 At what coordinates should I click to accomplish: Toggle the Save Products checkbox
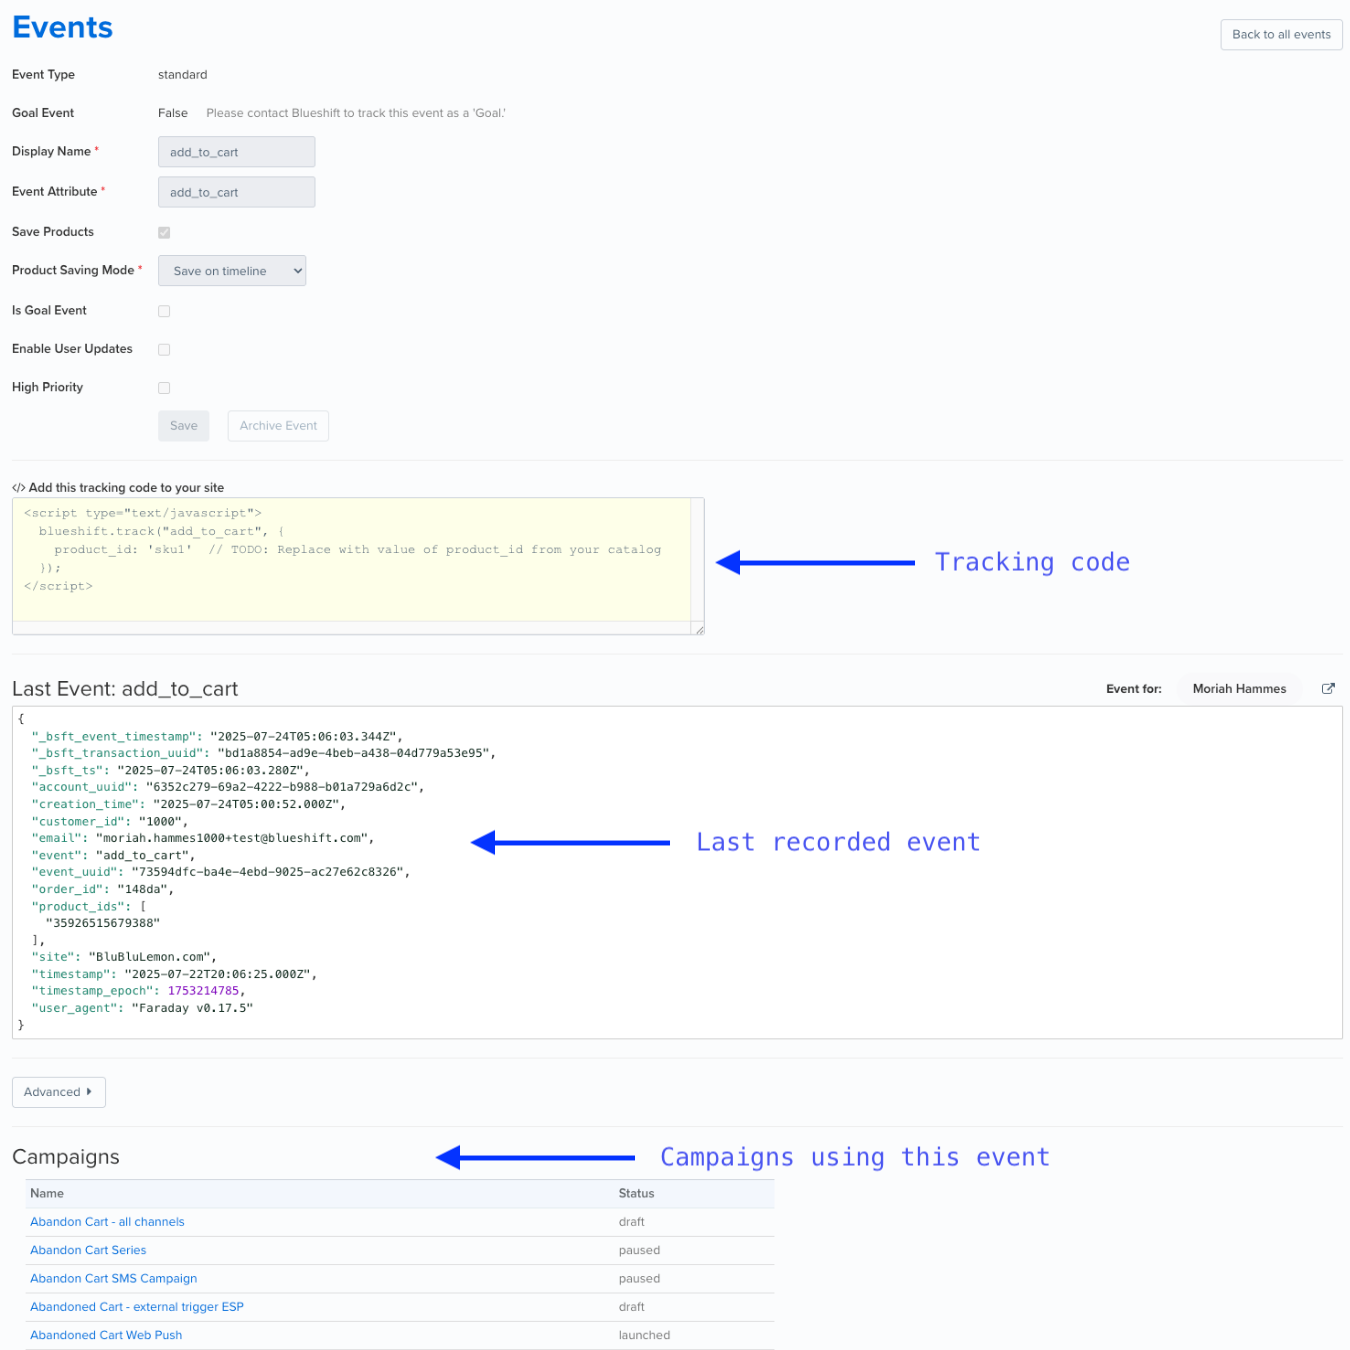tap(164, 232)
